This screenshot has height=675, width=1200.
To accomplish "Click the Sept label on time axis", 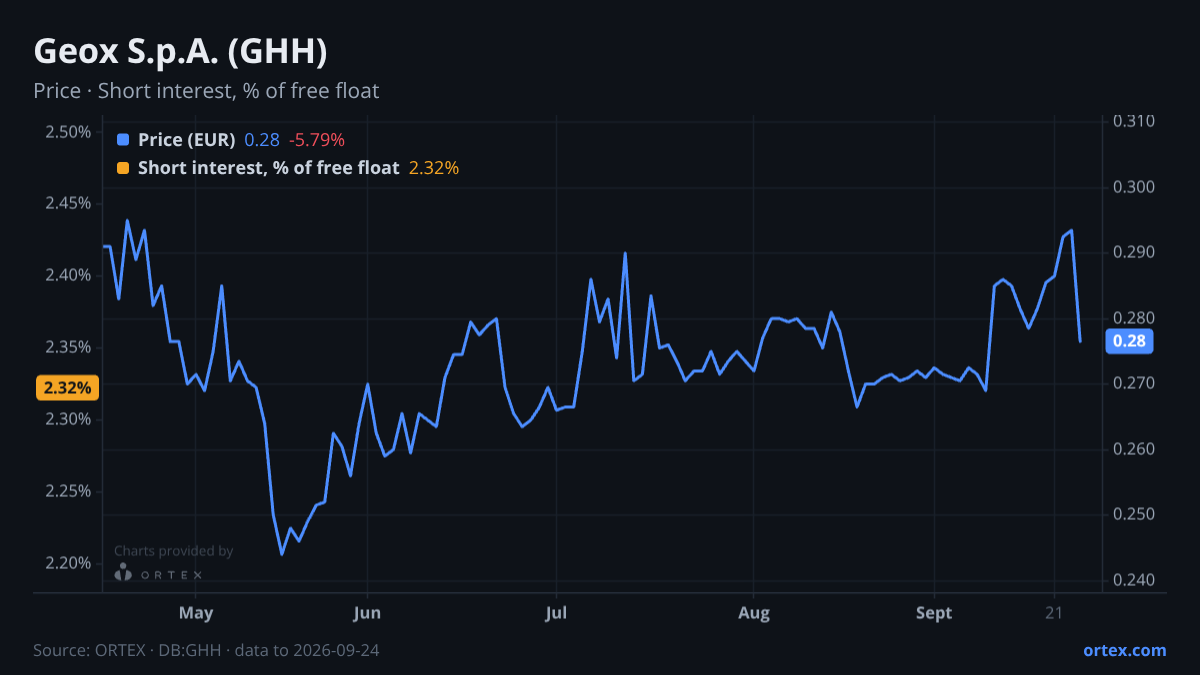I will pyautogui.click(x=934, y=613).
